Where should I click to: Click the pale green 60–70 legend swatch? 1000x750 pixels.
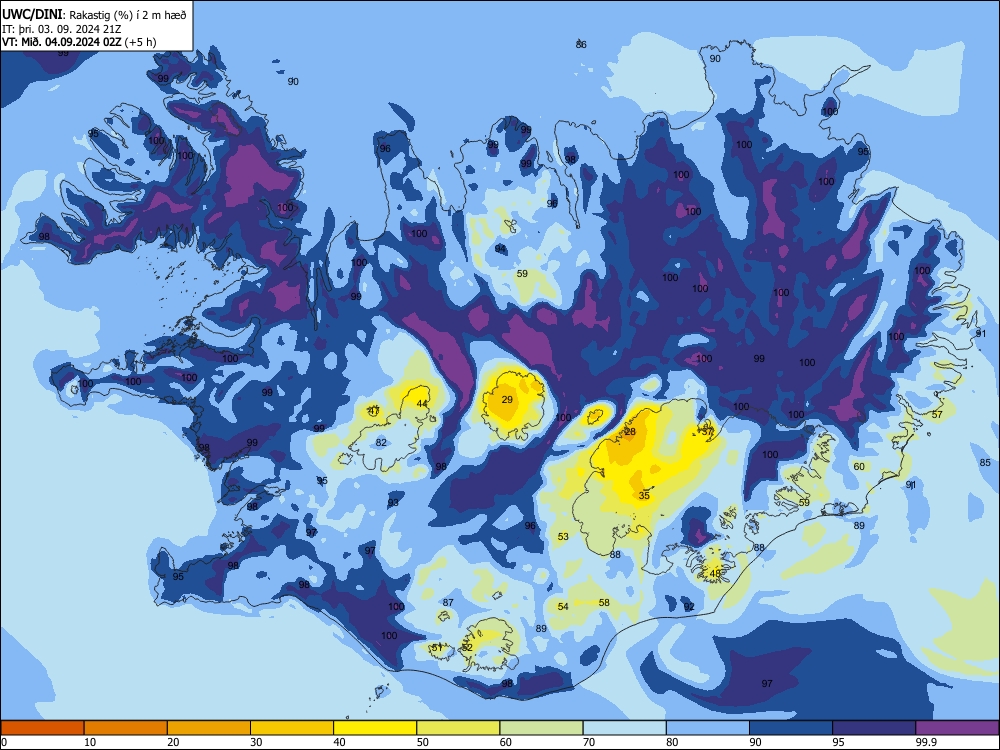tap(541, 728)
